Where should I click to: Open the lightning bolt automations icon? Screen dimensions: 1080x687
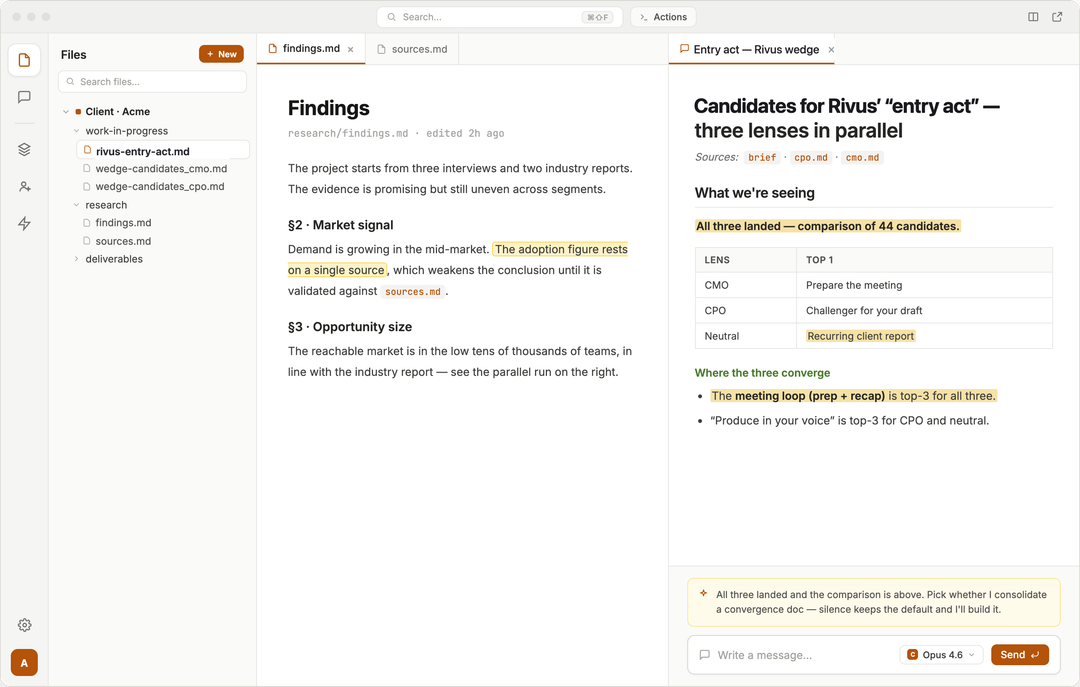[x=24, y=223]
